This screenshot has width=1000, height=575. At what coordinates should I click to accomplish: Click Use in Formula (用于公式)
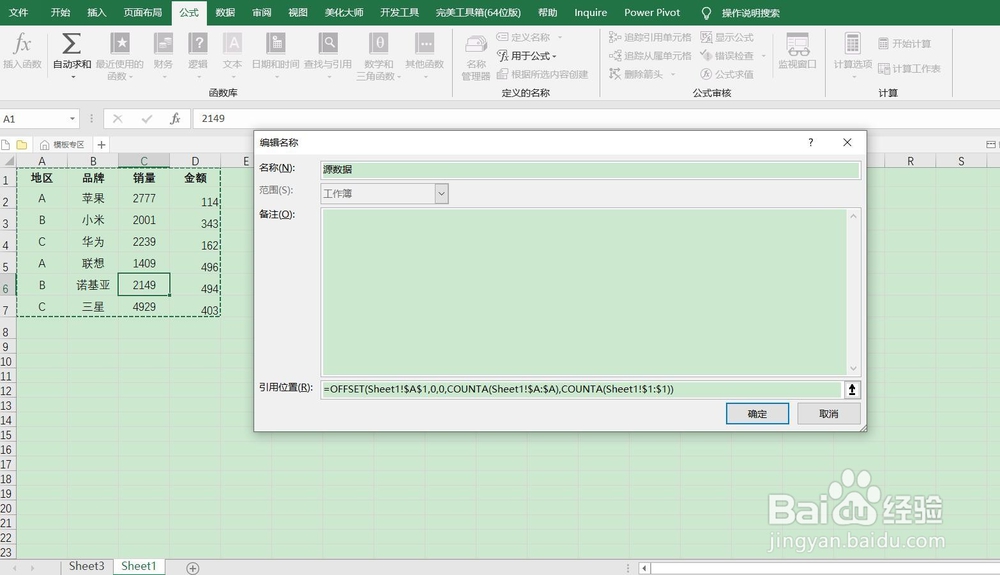[527, 56]
